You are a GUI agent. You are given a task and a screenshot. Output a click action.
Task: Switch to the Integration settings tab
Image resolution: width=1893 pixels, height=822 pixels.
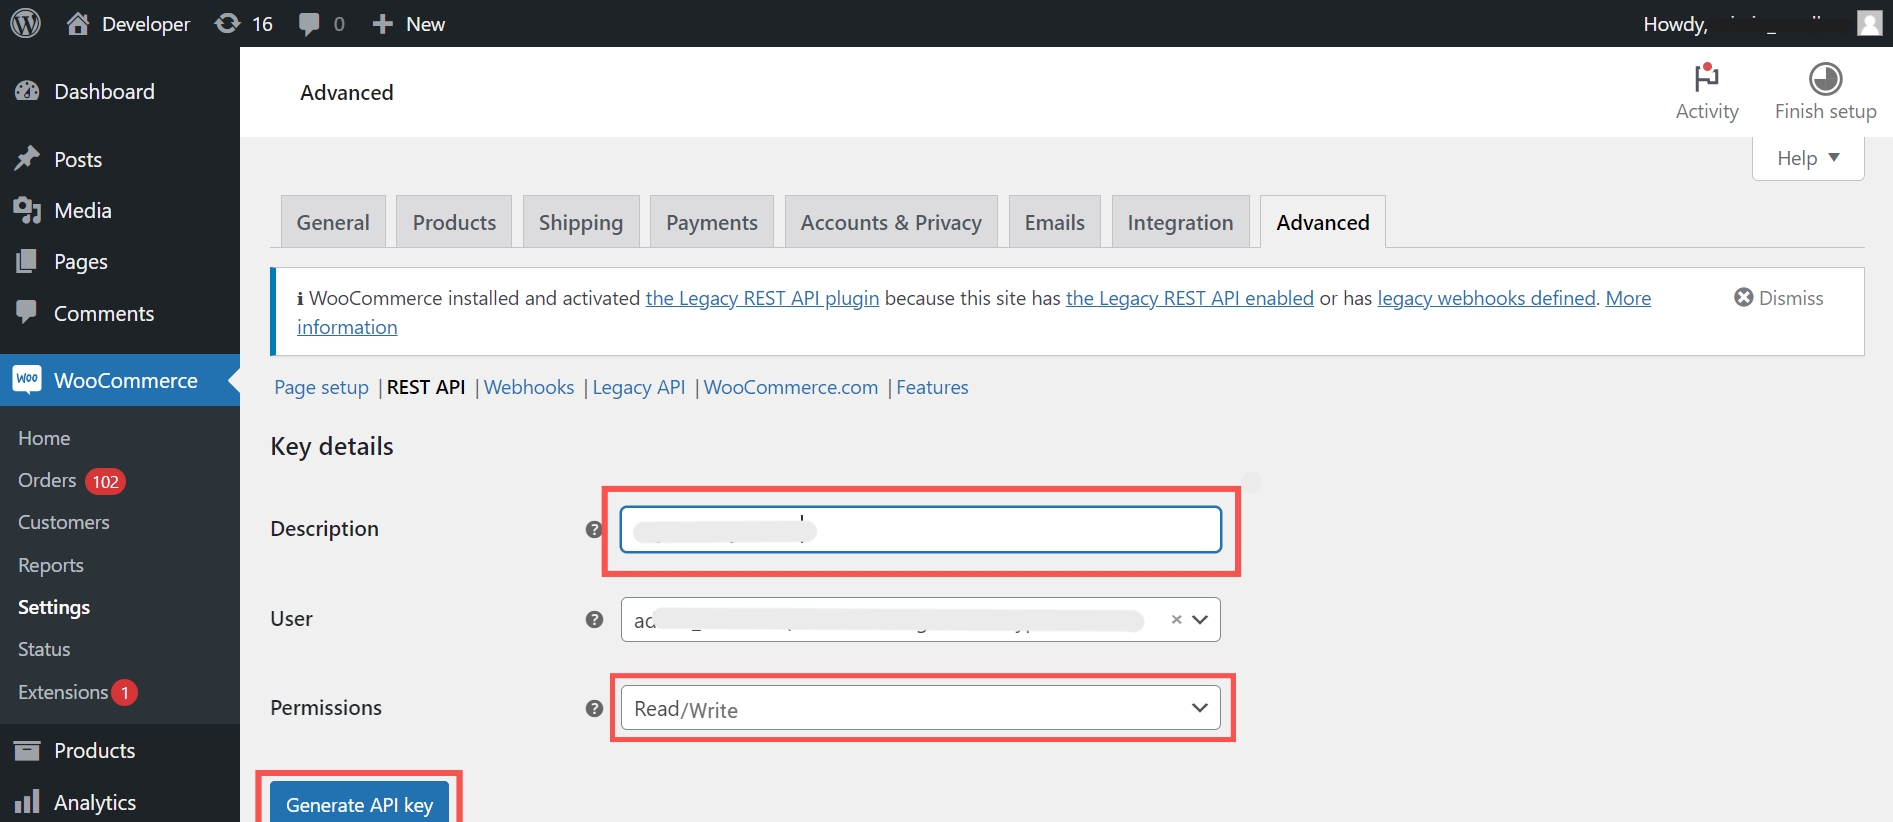click(x=1180, y=222)
